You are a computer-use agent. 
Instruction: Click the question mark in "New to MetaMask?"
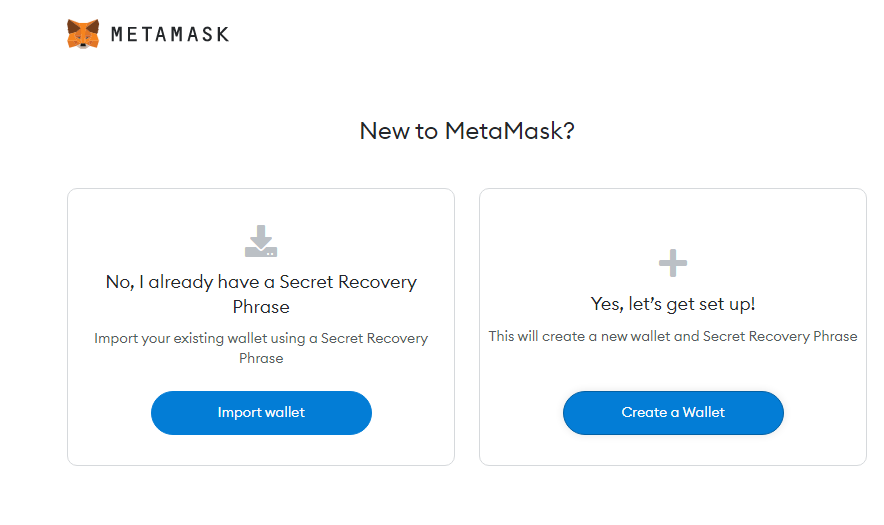pyautogui.click(x=569, y=131)
